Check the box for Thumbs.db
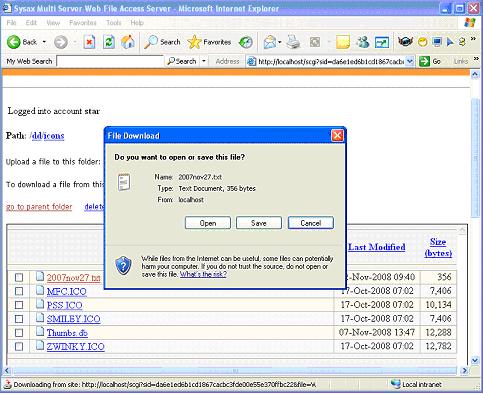This screenshot has height=394, width=483. (19, 333)
